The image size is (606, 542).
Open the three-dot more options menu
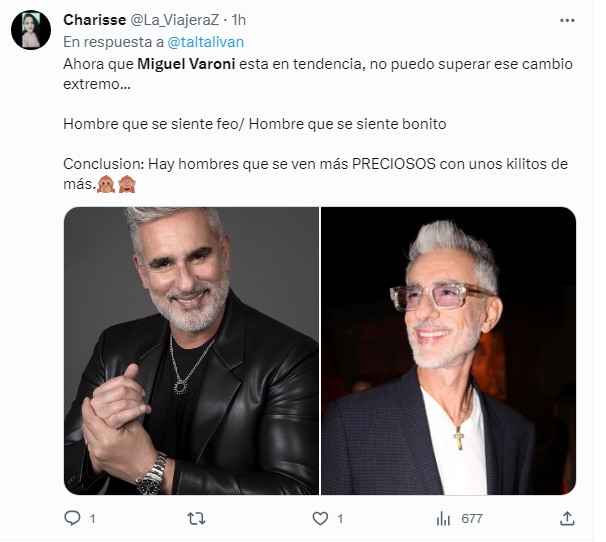pos(567,20)
